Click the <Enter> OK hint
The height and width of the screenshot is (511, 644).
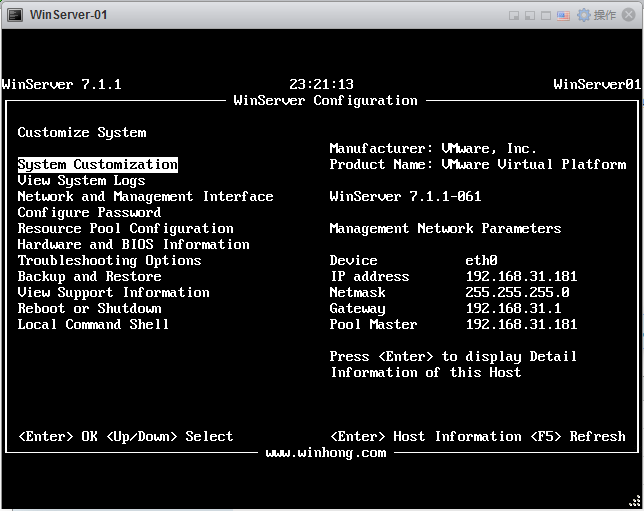[x=58, y=436]
